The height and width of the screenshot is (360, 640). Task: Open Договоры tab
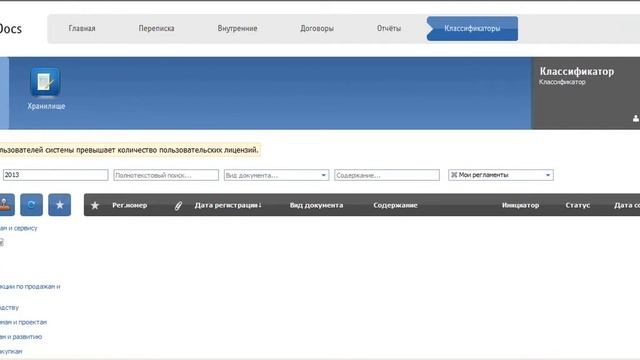pos(317,29)
